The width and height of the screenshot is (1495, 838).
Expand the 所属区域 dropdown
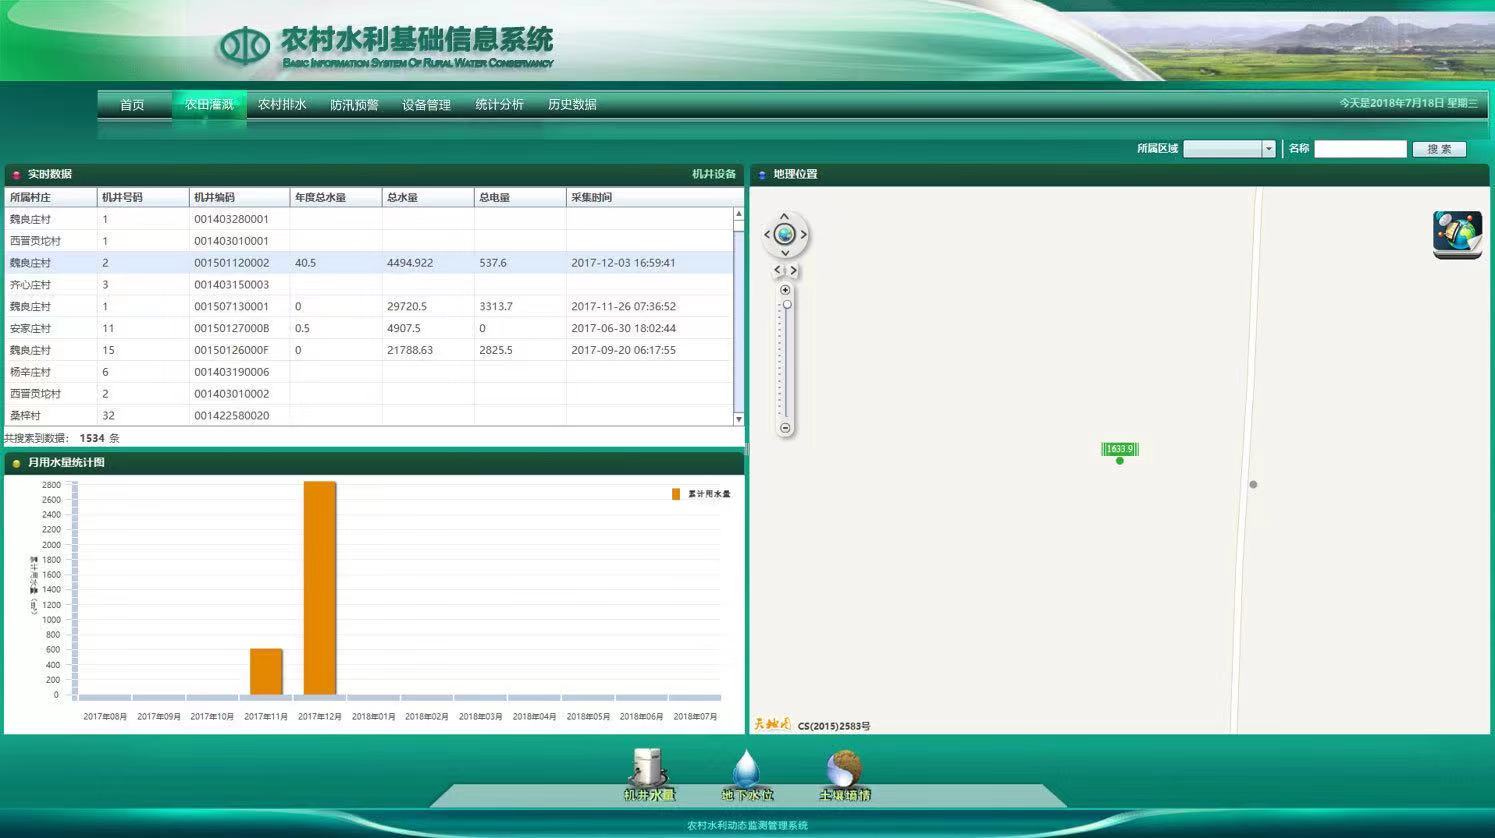tap(1268, 149)
